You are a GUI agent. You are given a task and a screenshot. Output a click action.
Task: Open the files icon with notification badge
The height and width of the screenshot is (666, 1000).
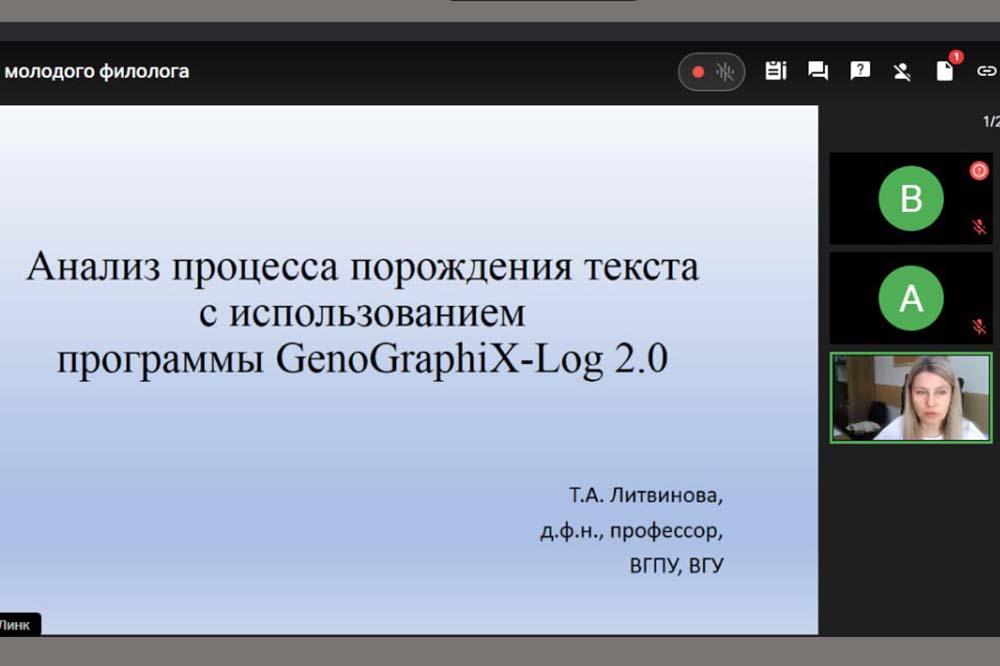tap(945, 70)
